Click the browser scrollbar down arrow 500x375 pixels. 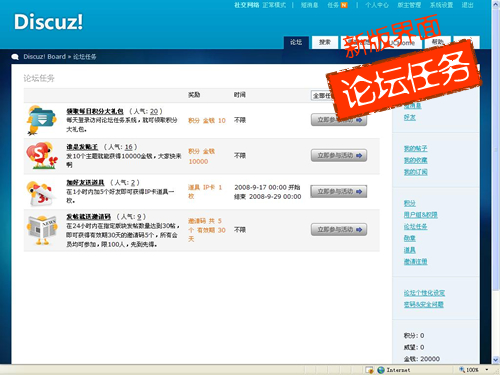[x=496, y=360]
